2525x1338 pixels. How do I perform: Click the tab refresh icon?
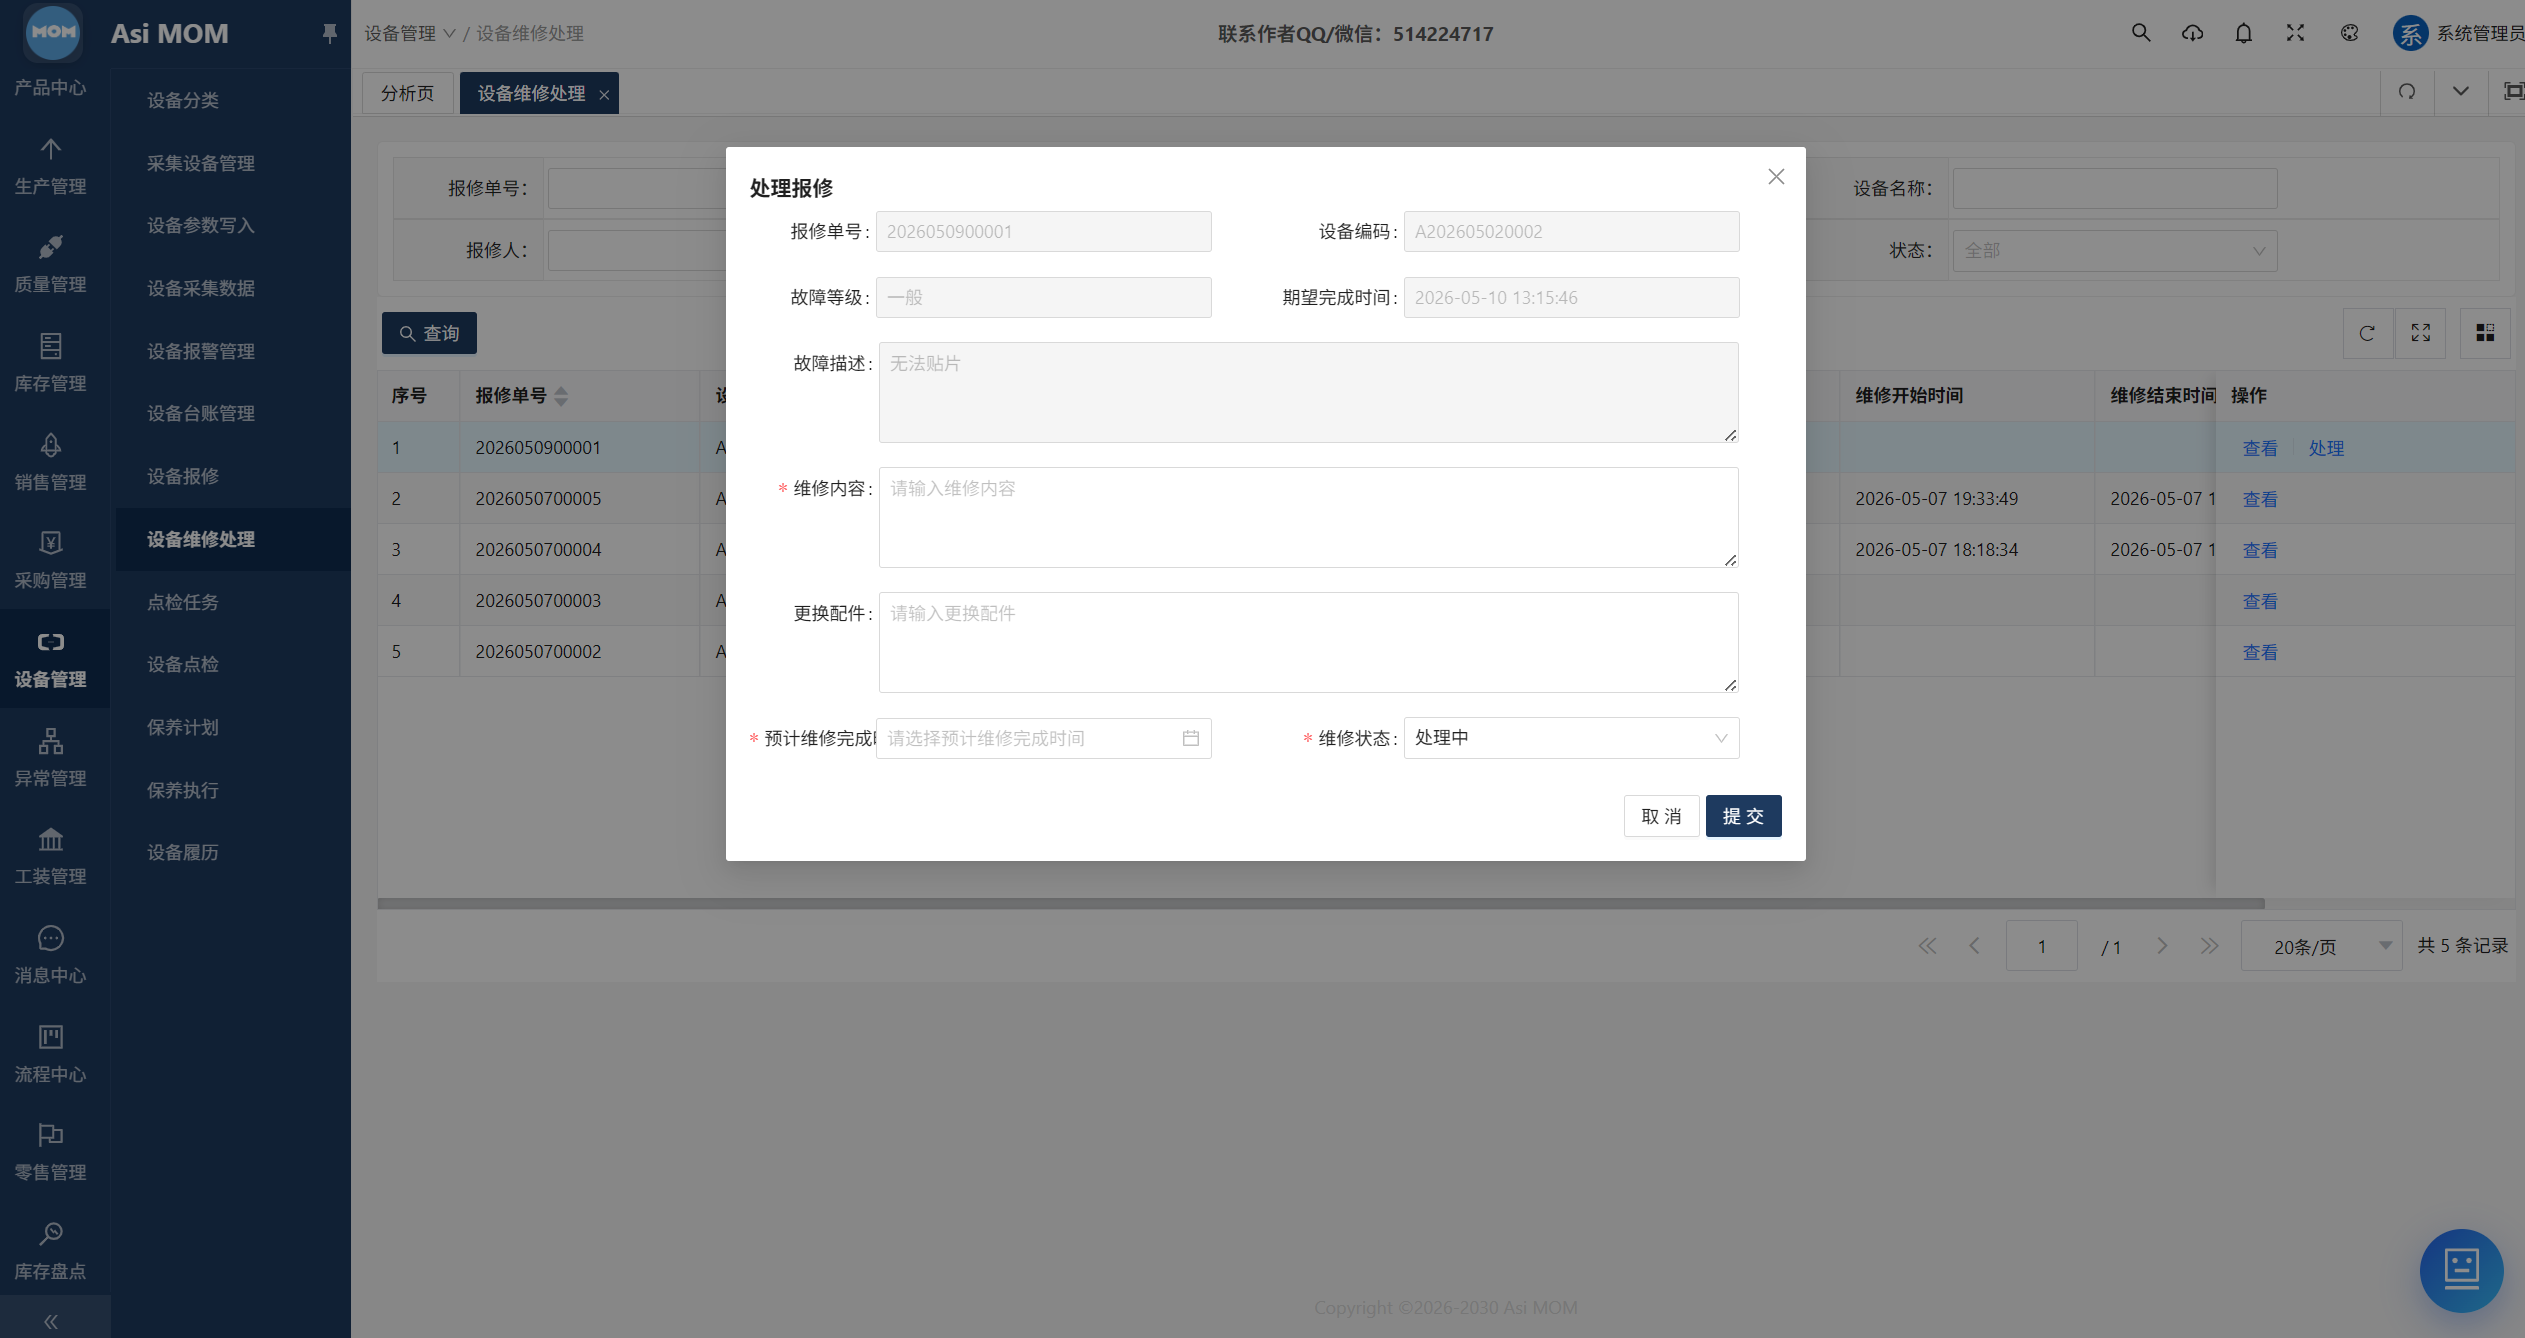click(x=2407, y=92)
